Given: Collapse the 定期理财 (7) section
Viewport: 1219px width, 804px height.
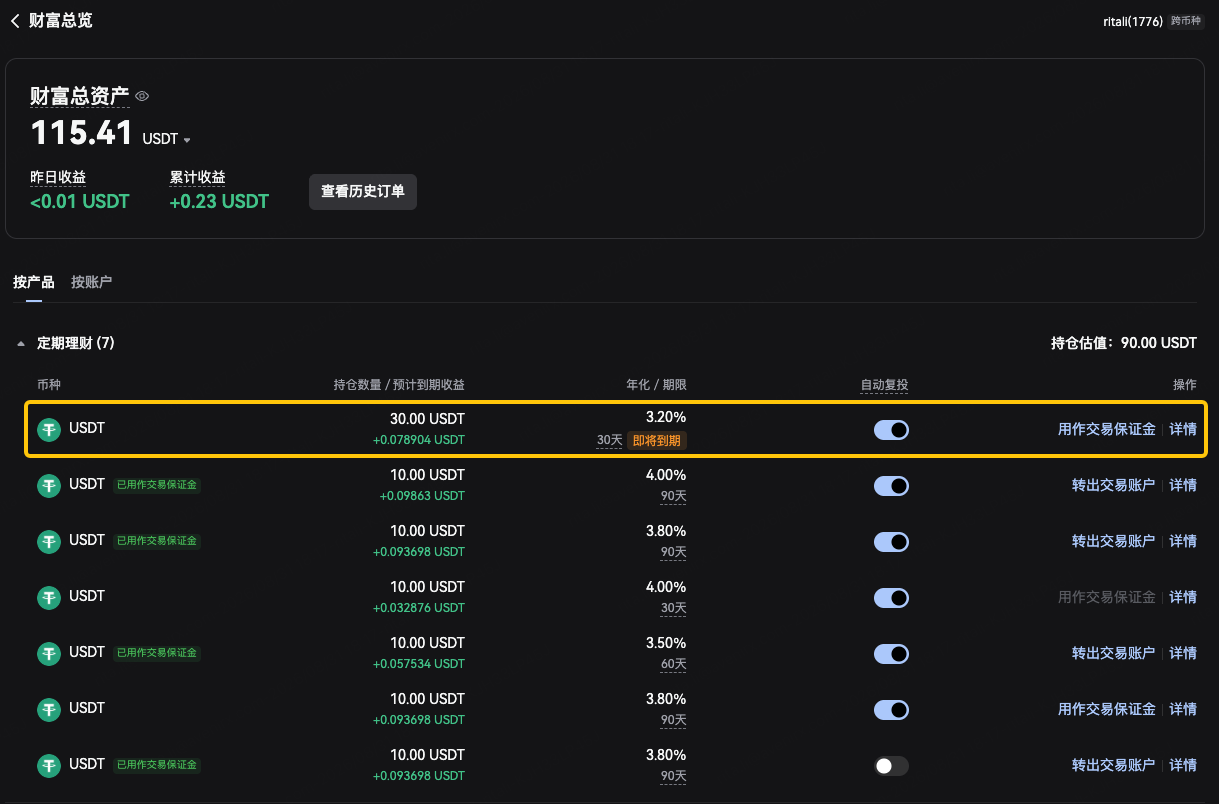Looking at the screenshot, I should (21, 344).
